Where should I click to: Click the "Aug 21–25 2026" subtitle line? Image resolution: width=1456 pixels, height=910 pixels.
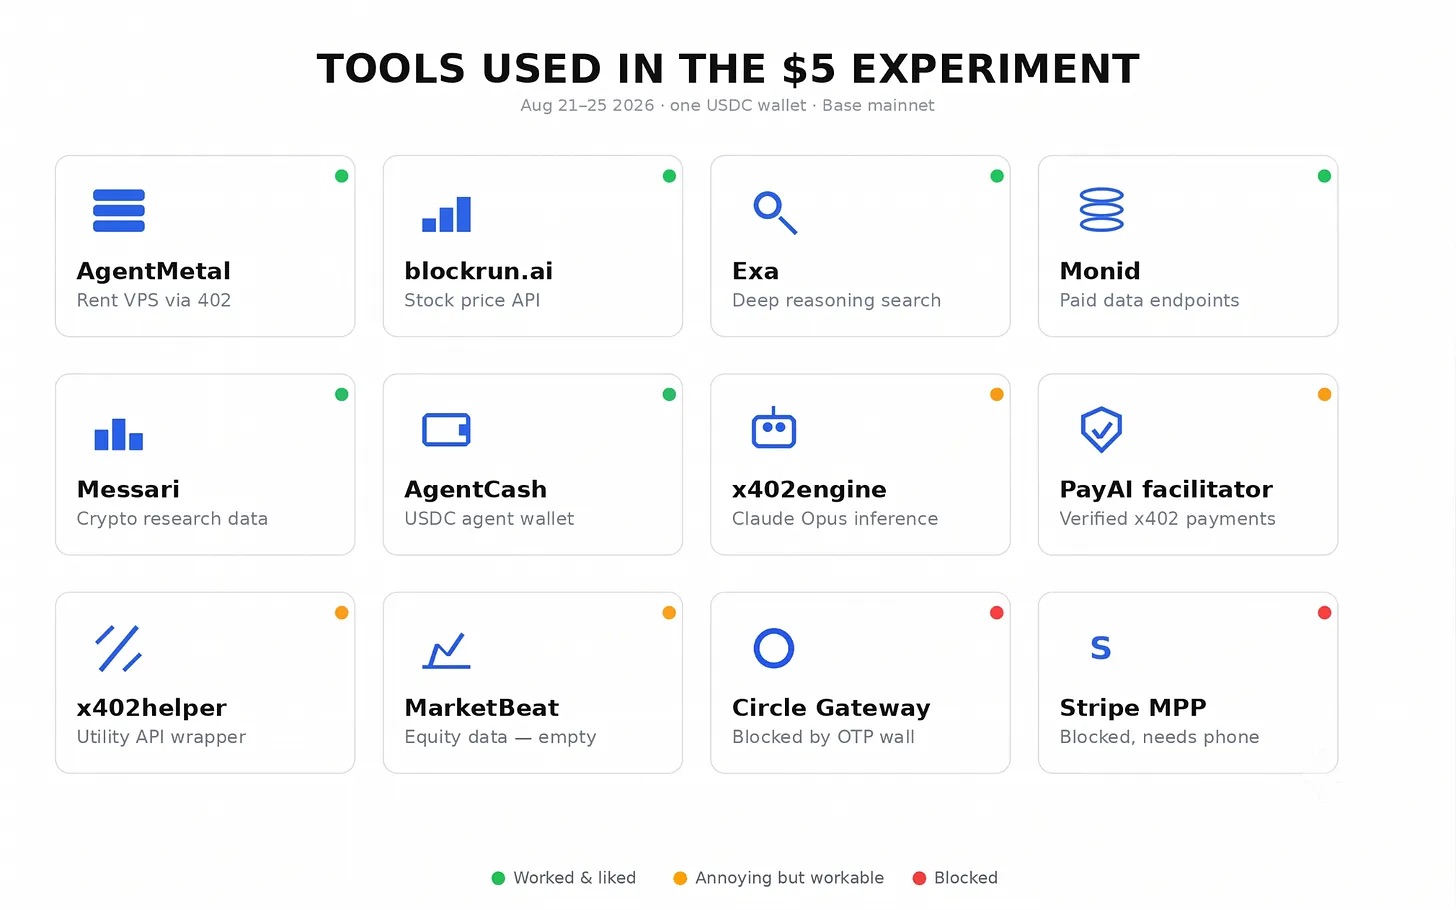tap(728, 105)
